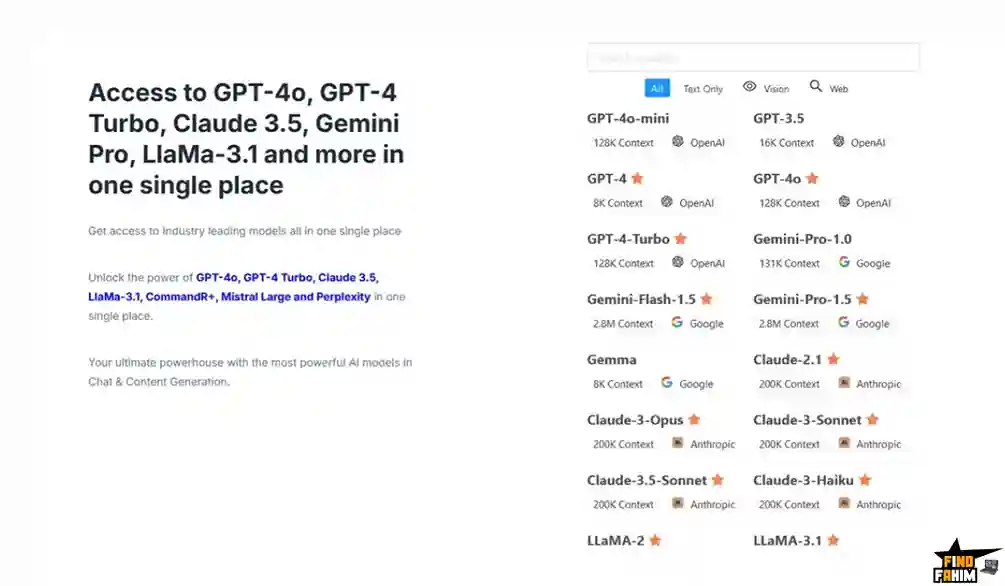Click the OpenAI logo under GPT-4o-mini
Image resolution: width=1005 pixels, height=586 pixels.
pos(678,142)
